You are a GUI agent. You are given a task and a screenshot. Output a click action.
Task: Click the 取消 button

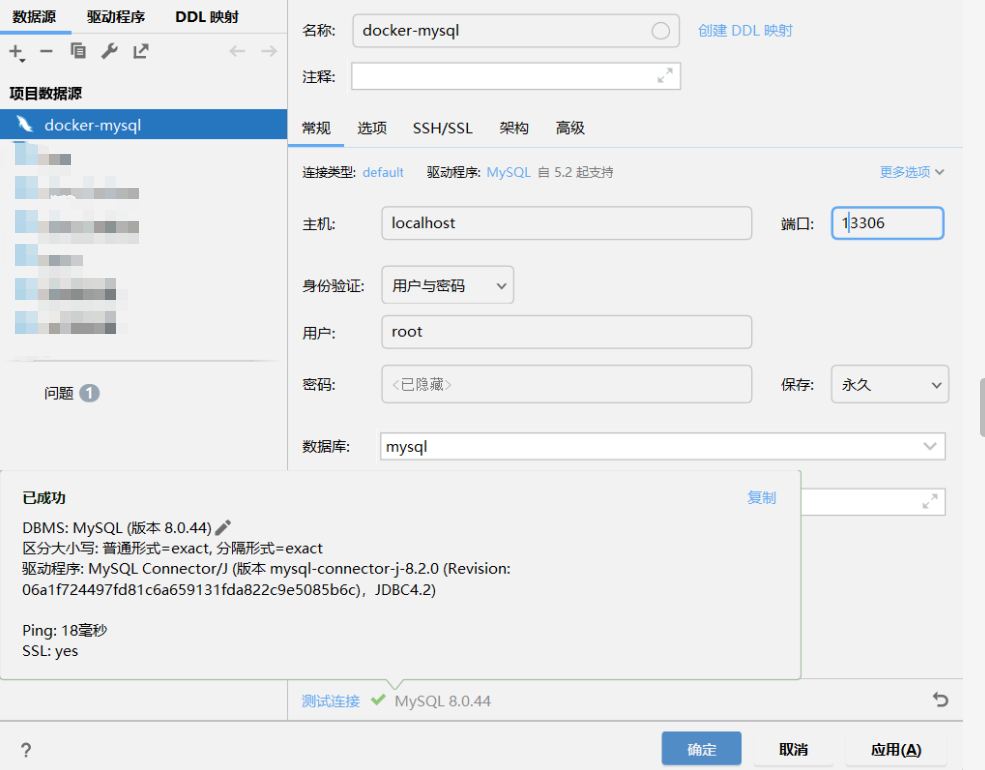[793, 749]
